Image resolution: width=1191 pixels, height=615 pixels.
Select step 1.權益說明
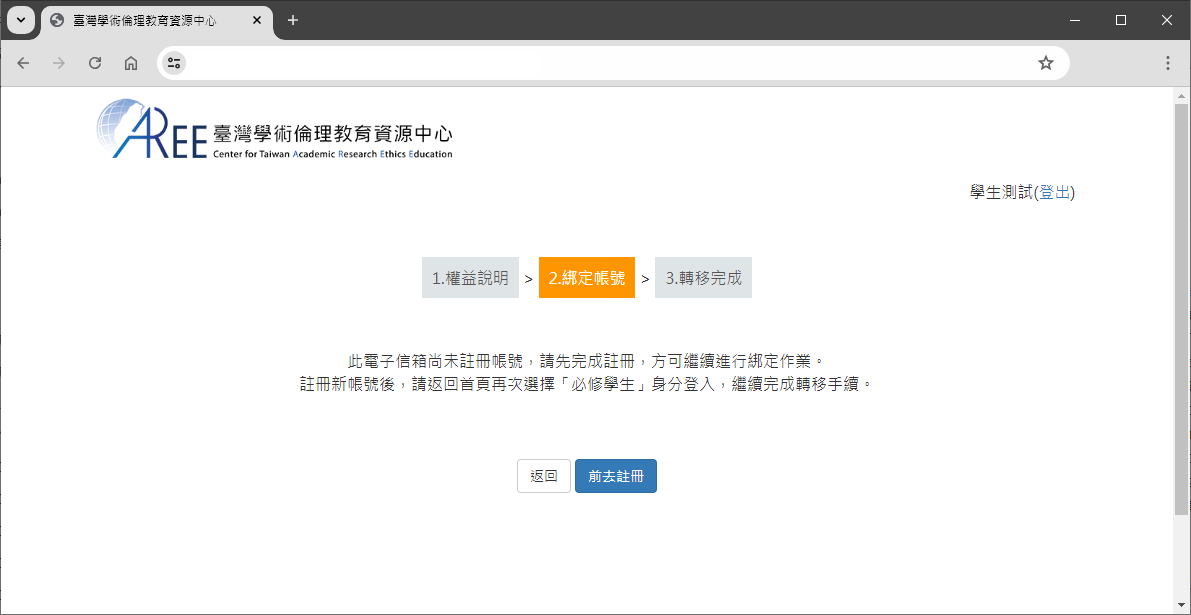470,278
